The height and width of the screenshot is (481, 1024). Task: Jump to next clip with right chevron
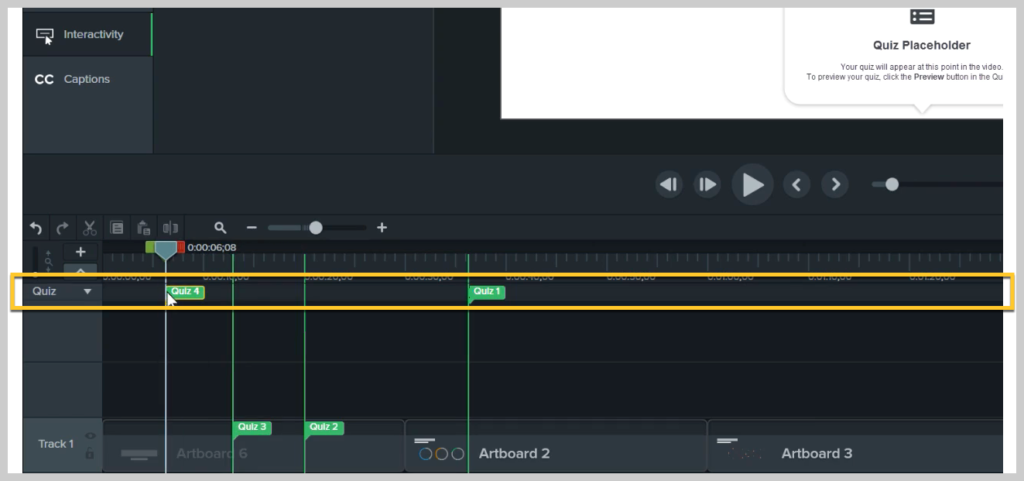[x=835, y=185]
